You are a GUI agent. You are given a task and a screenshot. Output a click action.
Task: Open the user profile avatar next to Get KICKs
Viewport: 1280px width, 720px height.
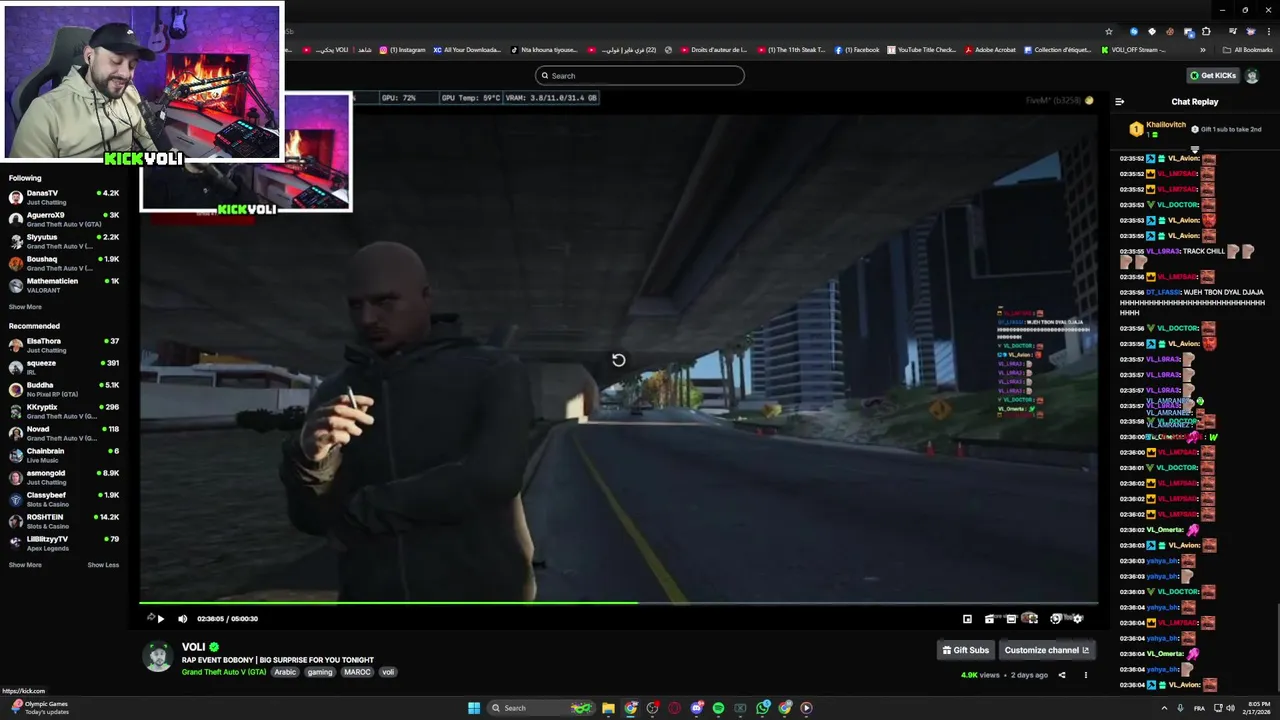[x=1252, y=76]
